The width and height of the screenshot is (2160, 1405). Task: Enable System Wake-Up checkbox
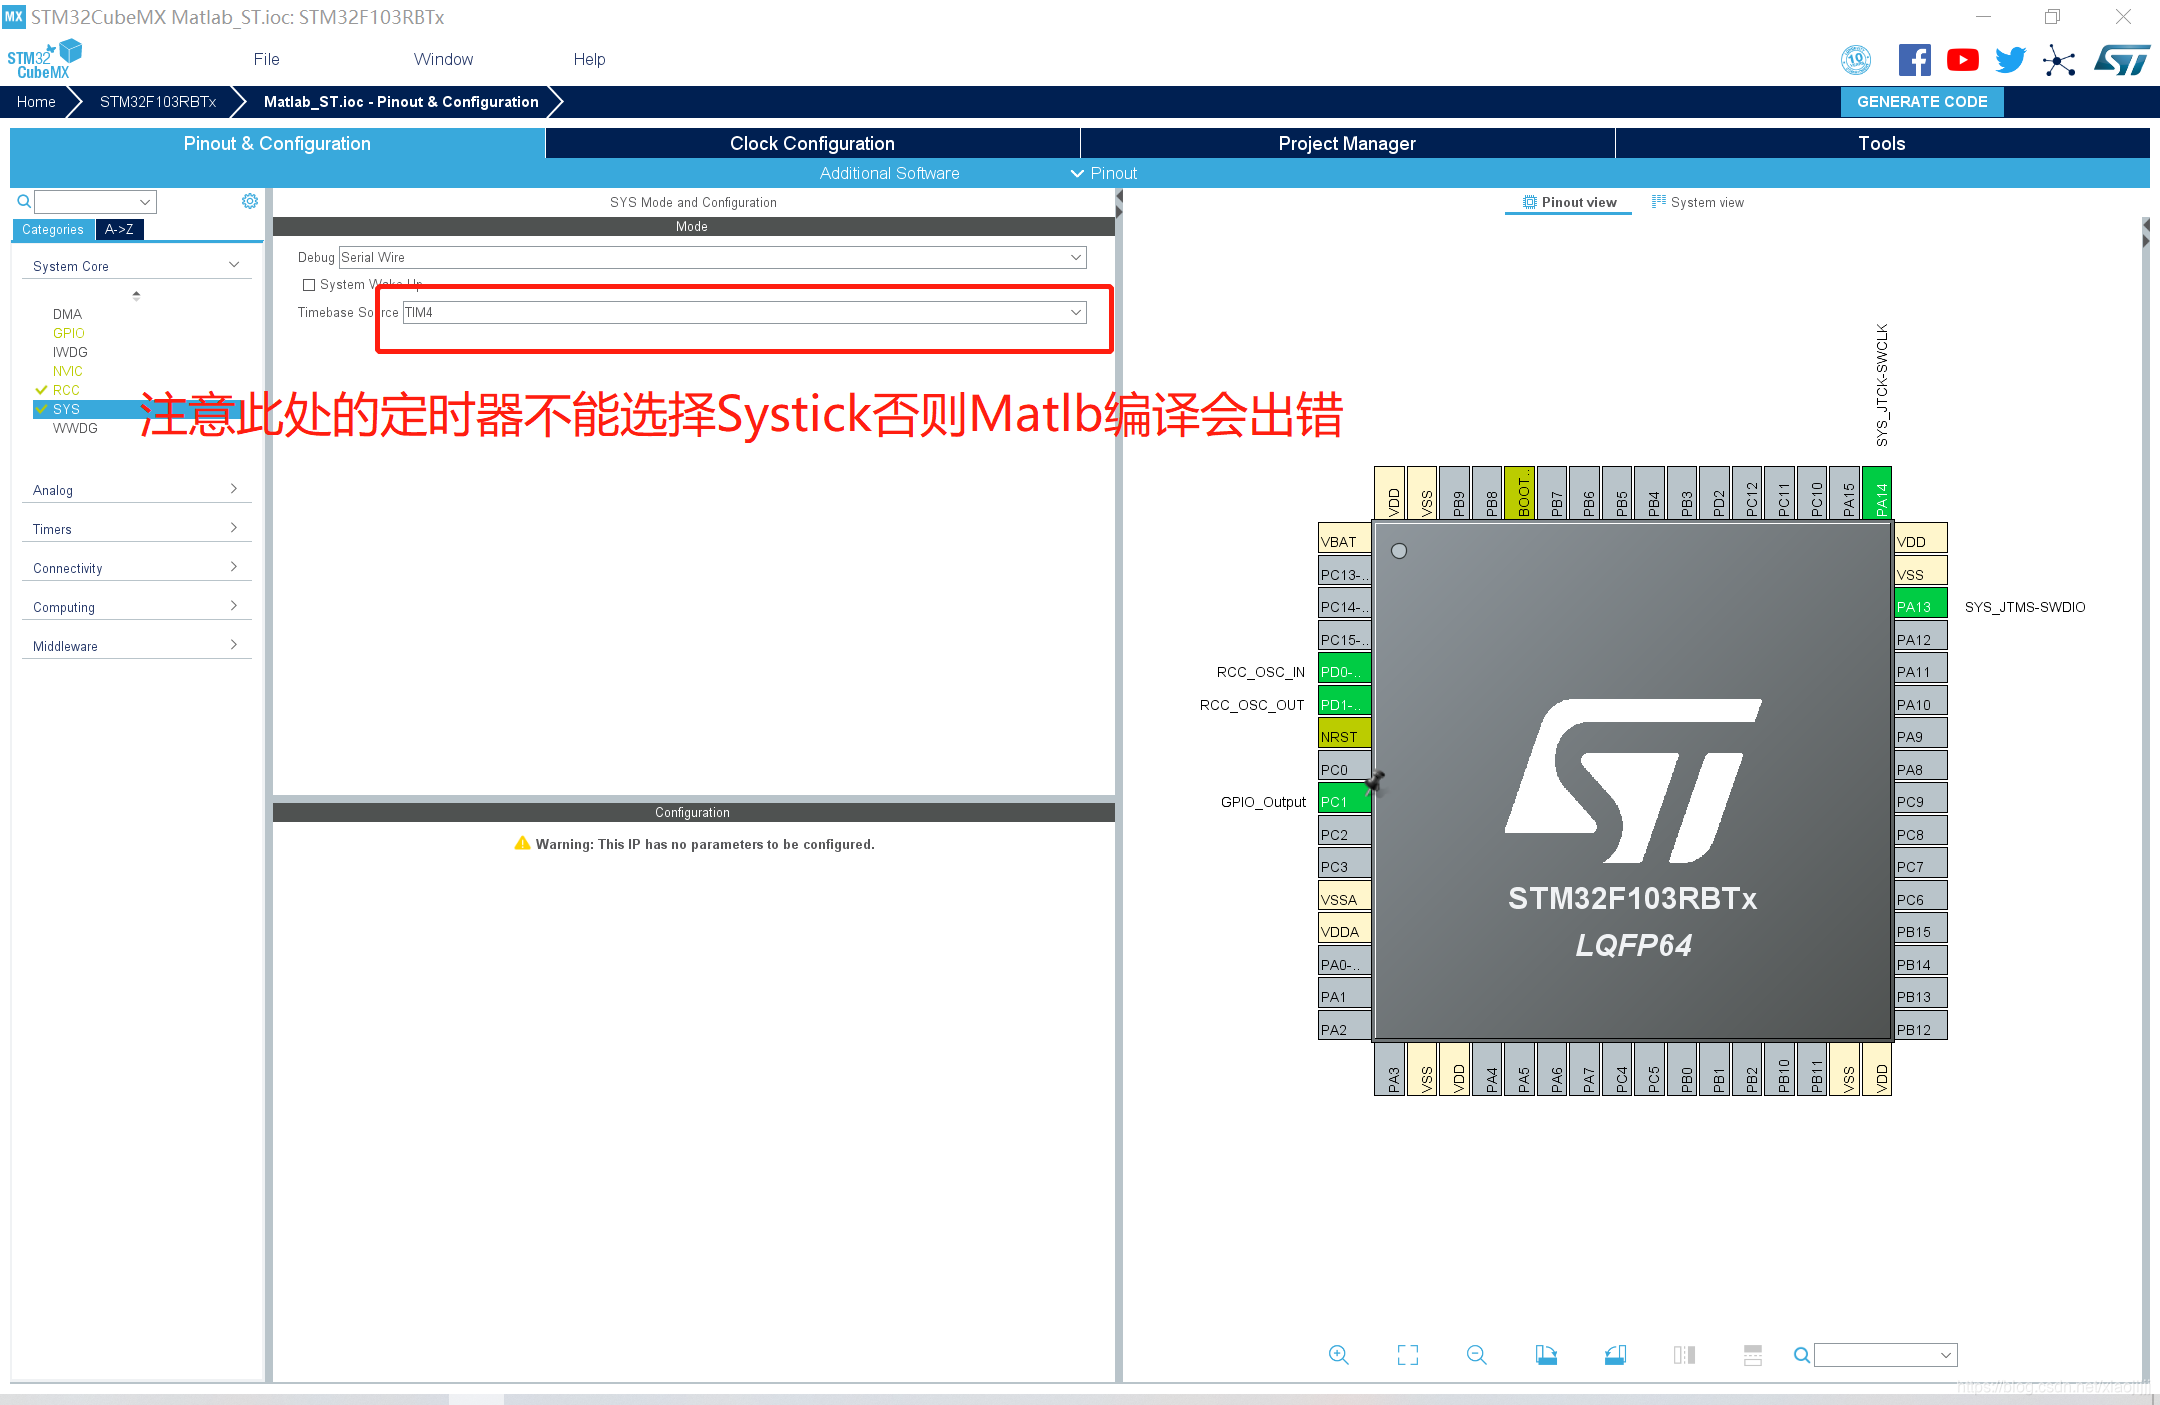pos(309,285)
